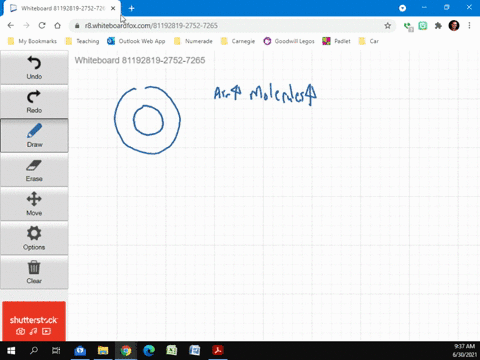
Task: Switch to Chrome on taskbar
Action: pyautogui.click(x=126, y=351)
